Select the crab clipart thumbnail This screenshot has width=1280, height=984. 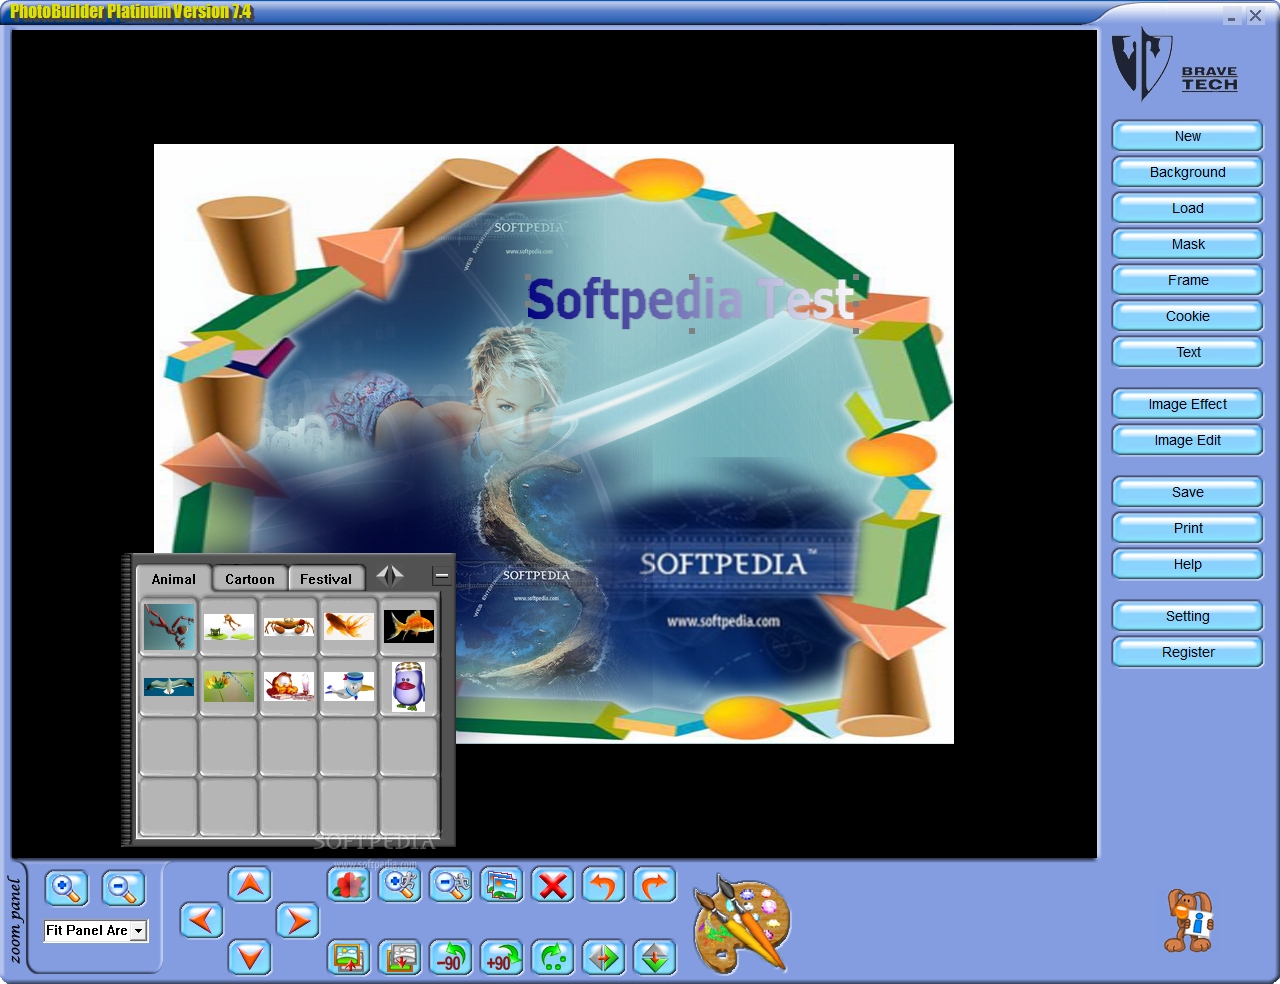pyautogui.click(x=289, y=627)
